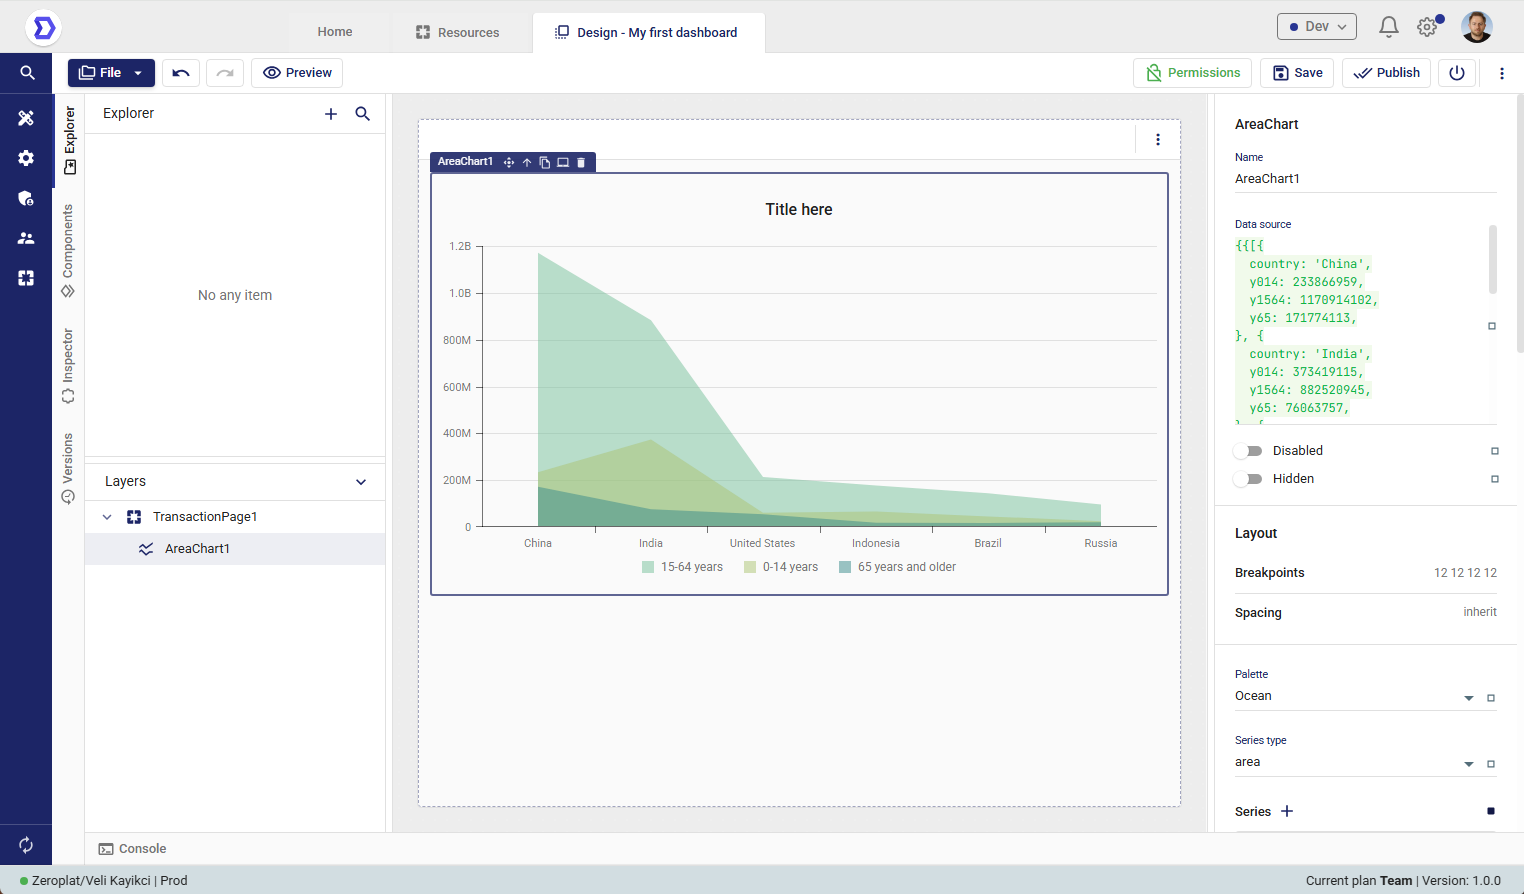The width and height of the screenshot is (1524, 894).
Task: Click the duplicate icon on AreaChart1 toolbar
Action: [x=545, y=162]
